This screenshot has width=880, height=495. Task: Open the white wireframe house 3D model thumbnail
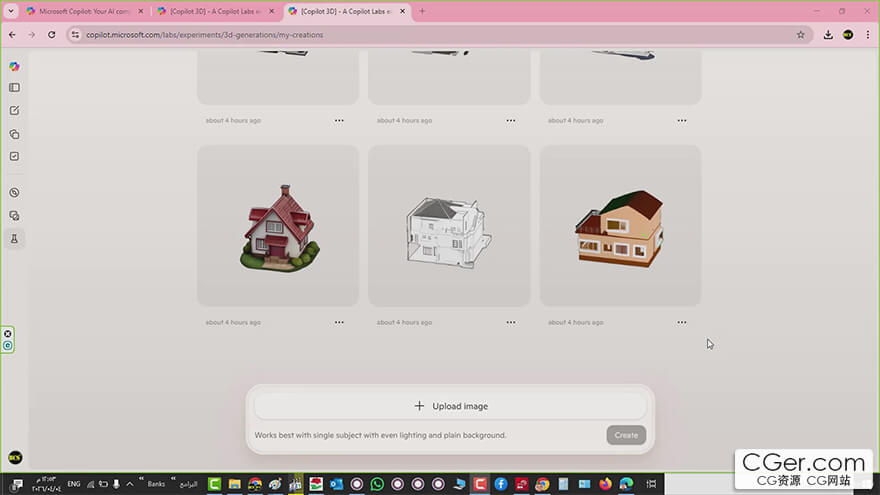449,226
